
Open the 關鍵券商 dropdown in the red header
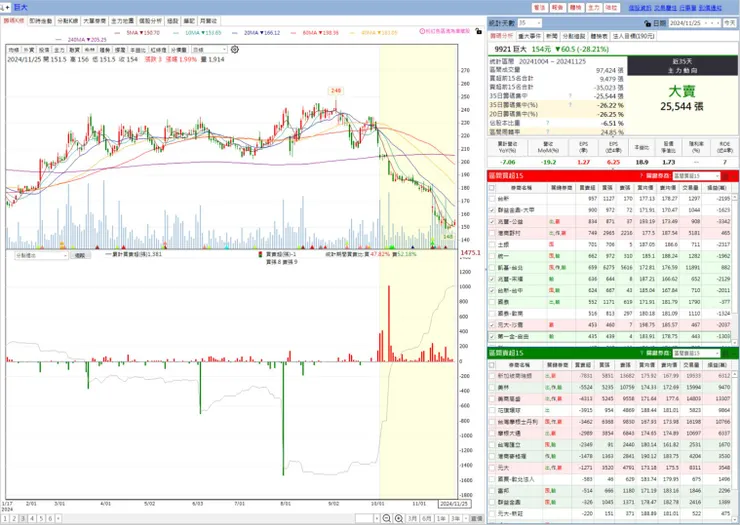point(696,176)
